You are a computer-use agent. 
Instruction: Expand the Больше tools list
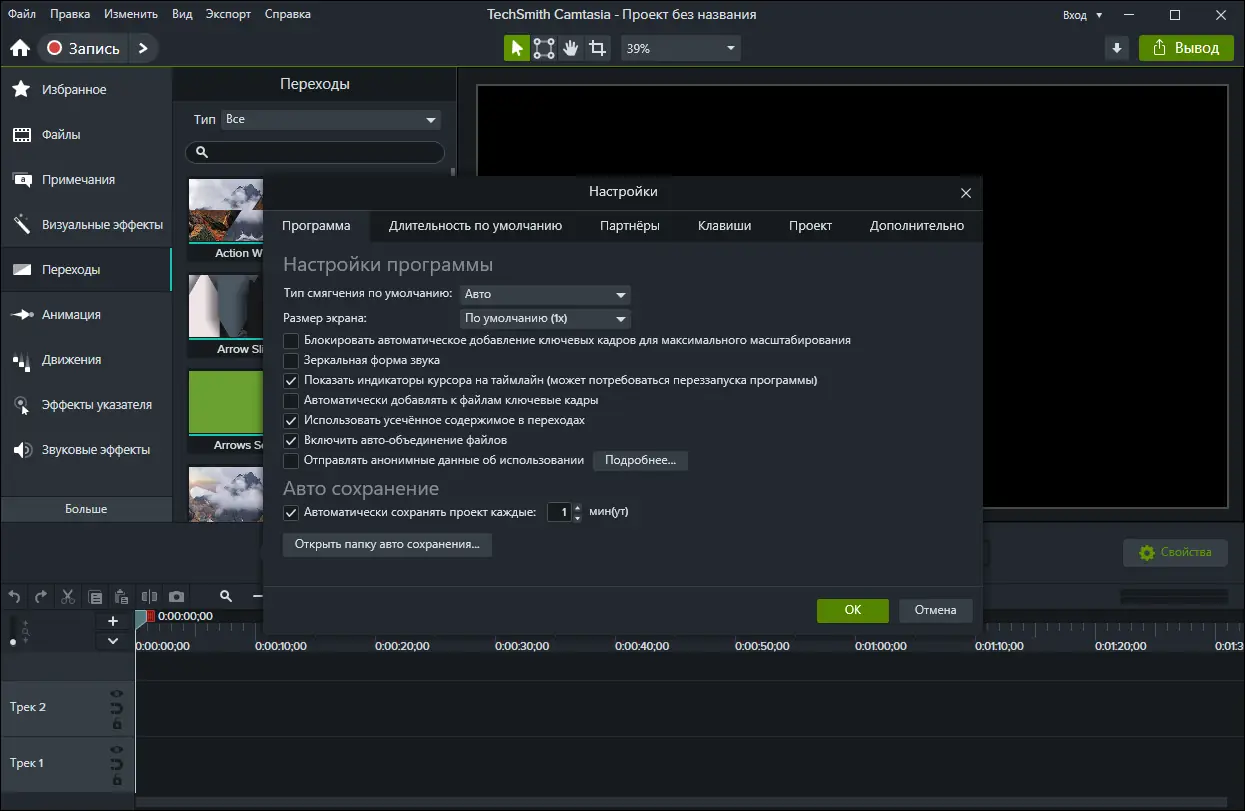(x=86, y=509)
